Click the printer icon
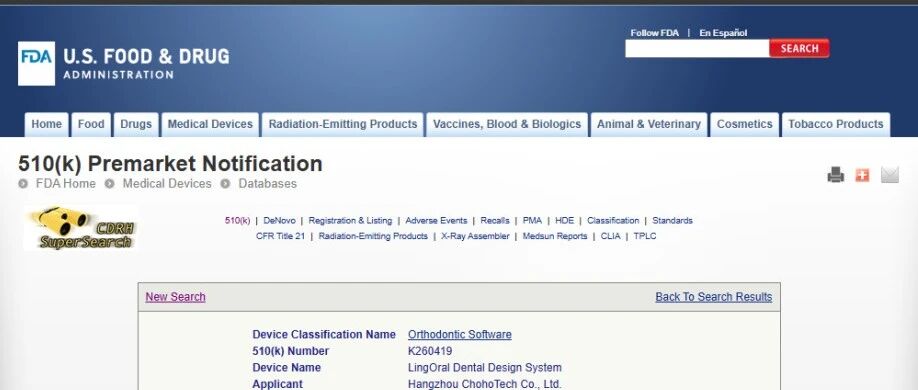This screenshot has height=390, width=918. (x=835, y=175)
